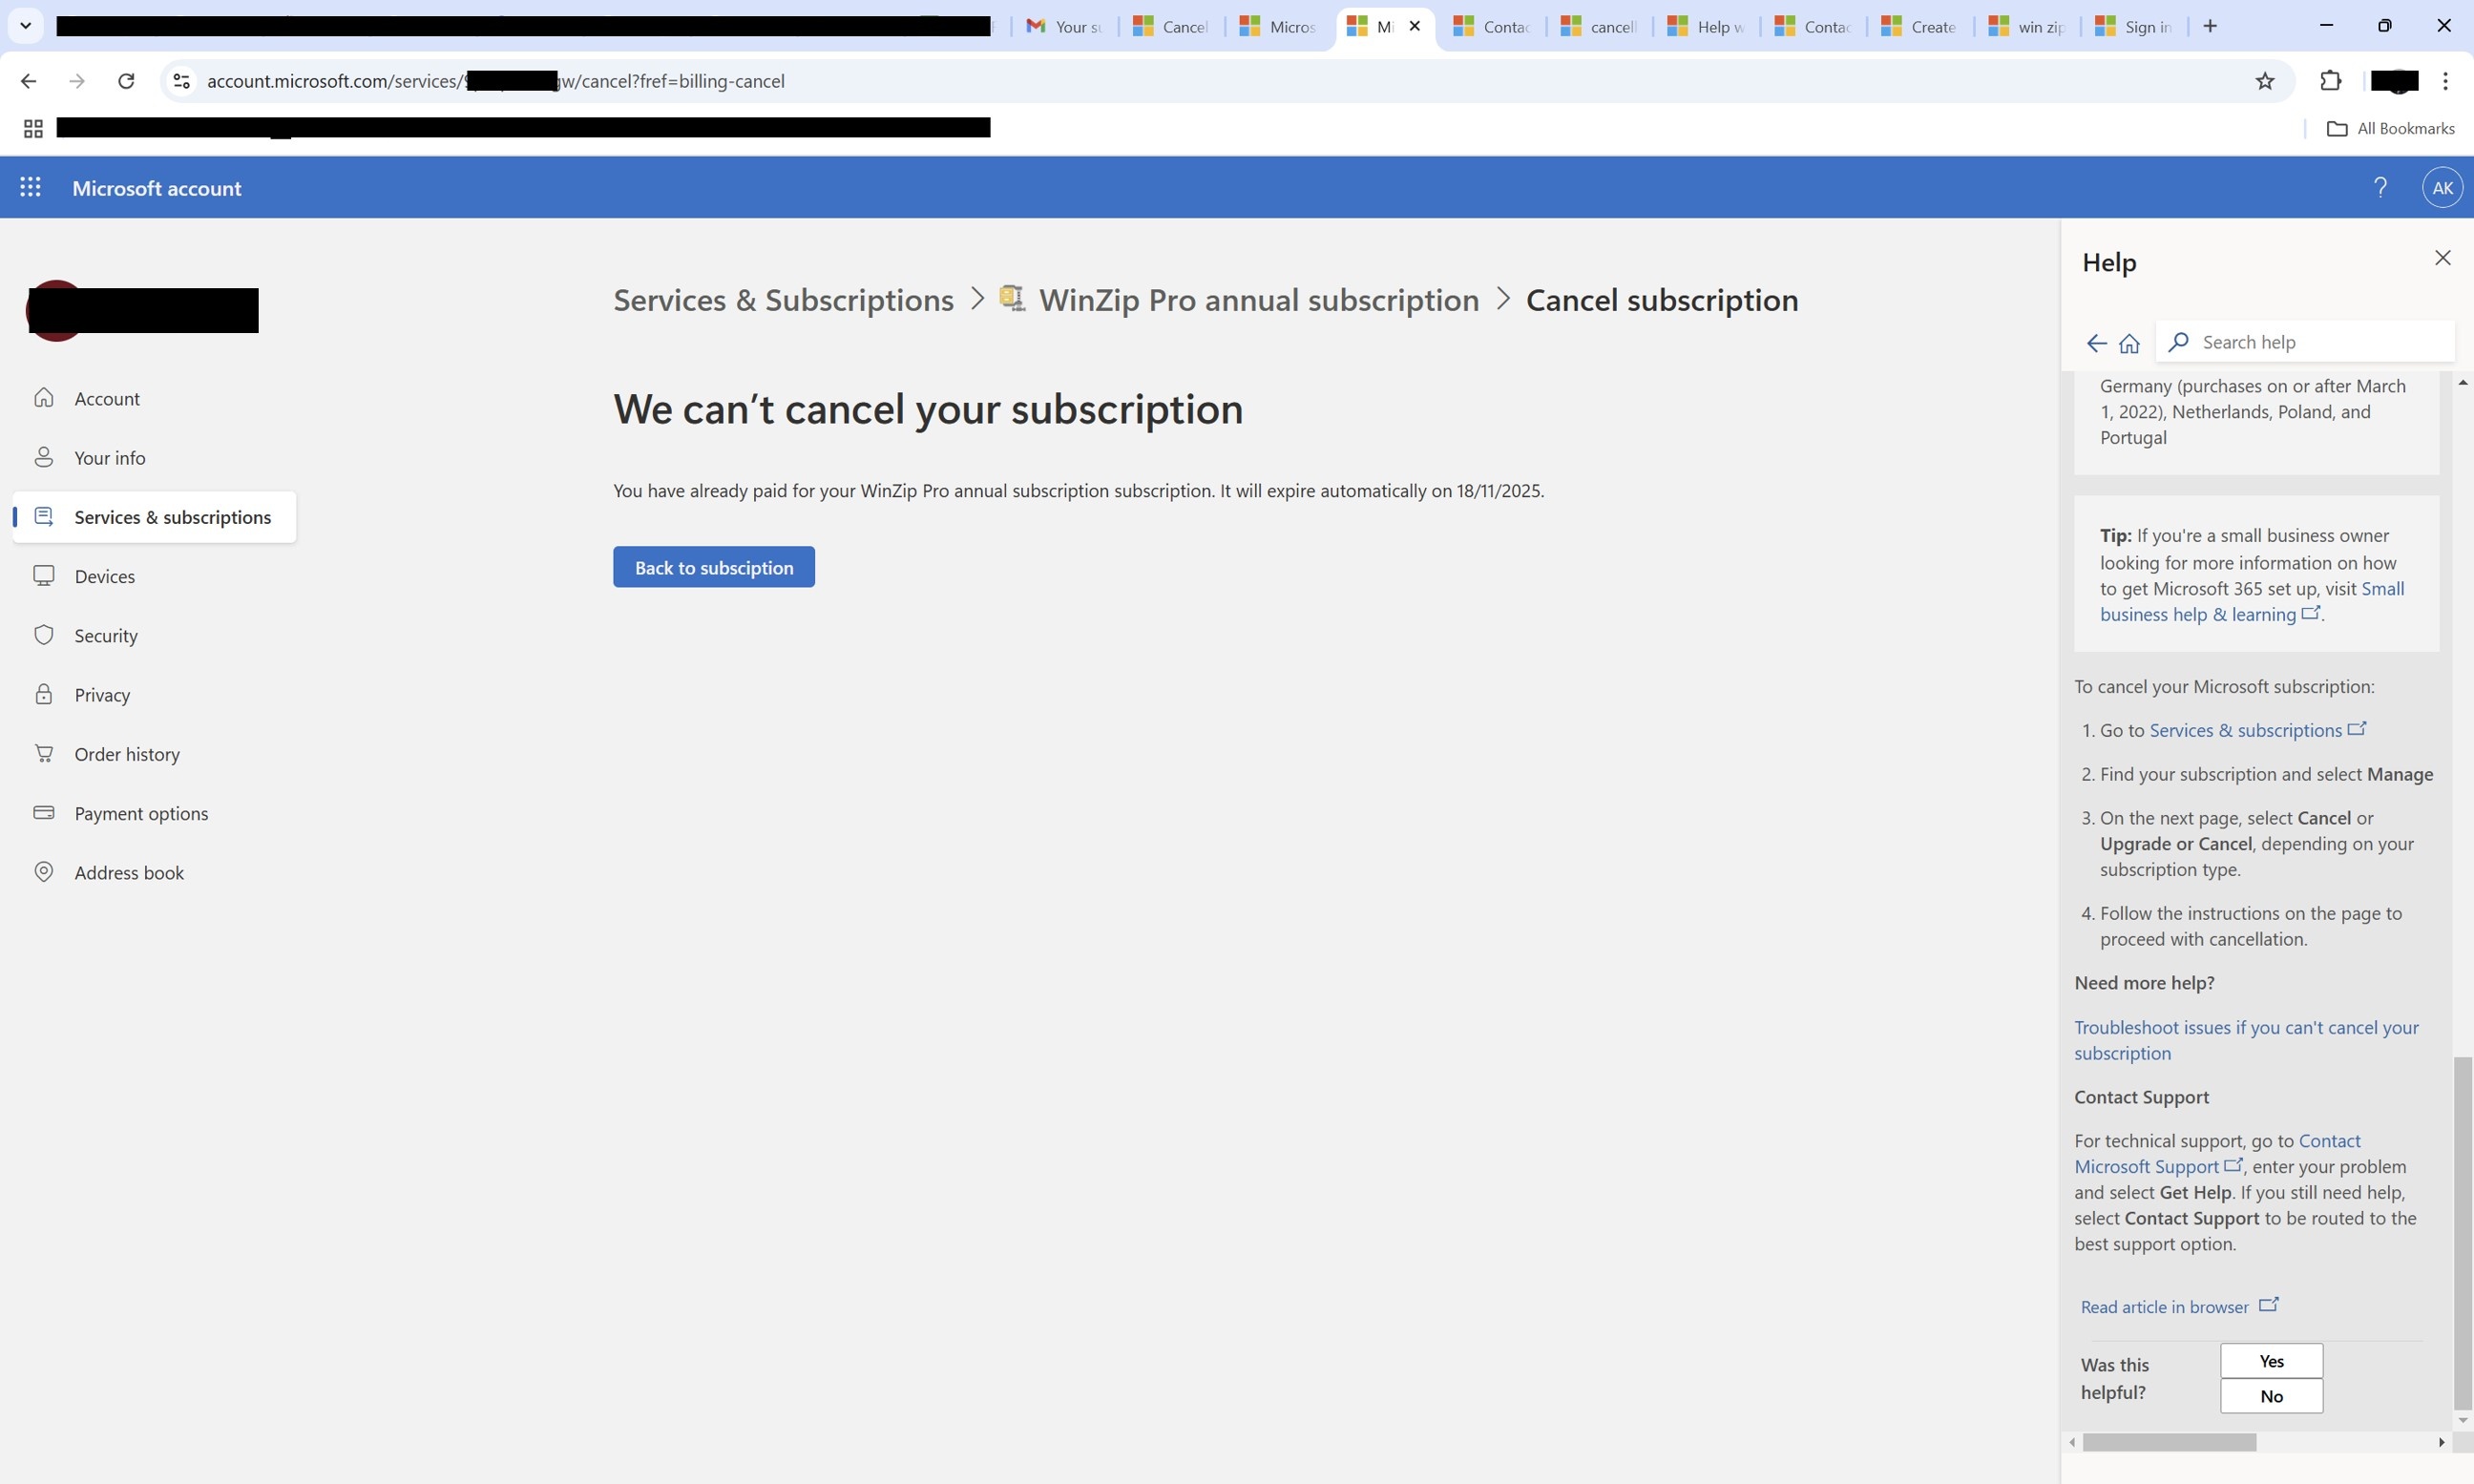Answer Yes to Was this helpful
This screenshot has height=1484, width=2474.
pos(2270,1360)
